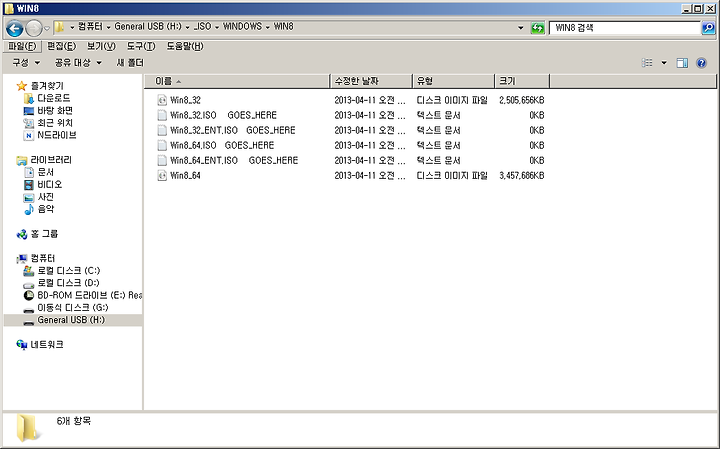The width and height of the screenshot is (720, 449).
Task: Open view options dropdown arrow
Action: (664, 63)
